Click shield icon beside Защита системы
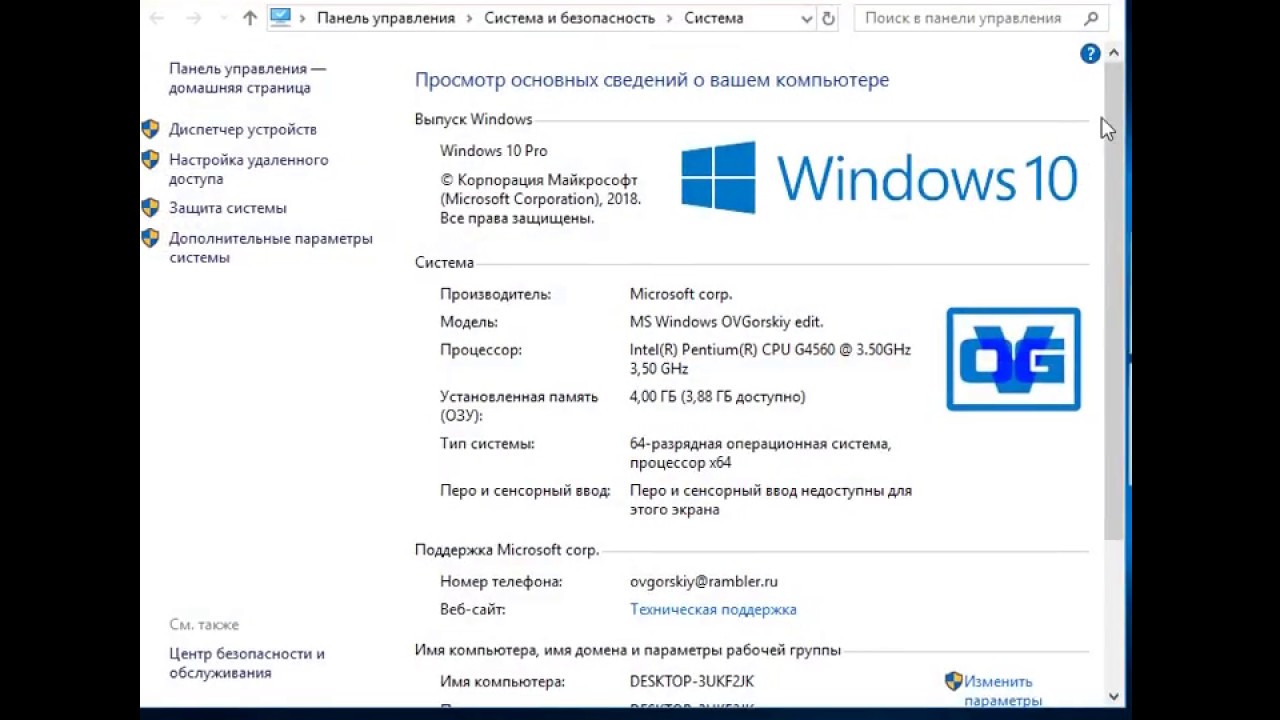Screen dimensions: 1280x720 click(x=150, y=208)
